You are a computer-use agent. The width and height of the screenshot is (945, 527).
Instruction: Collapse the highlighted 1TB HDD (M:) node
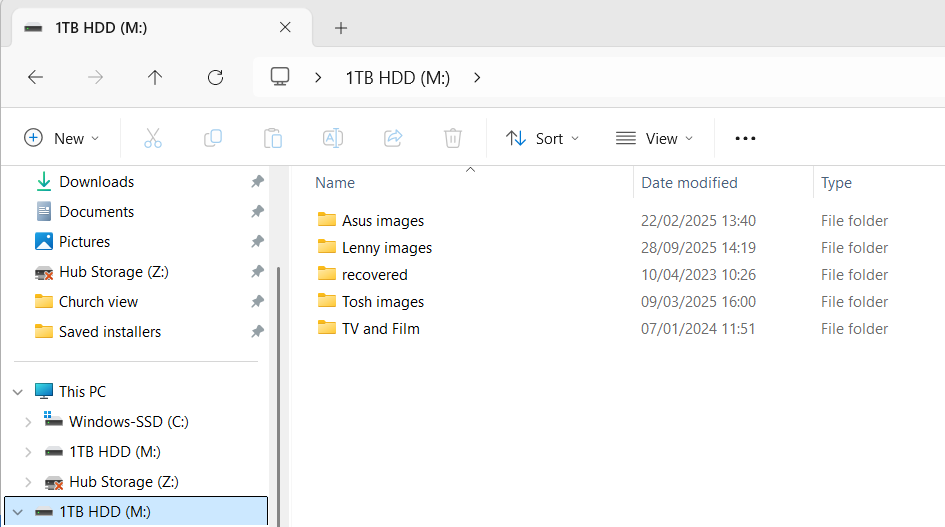click(x=18, y=512)
